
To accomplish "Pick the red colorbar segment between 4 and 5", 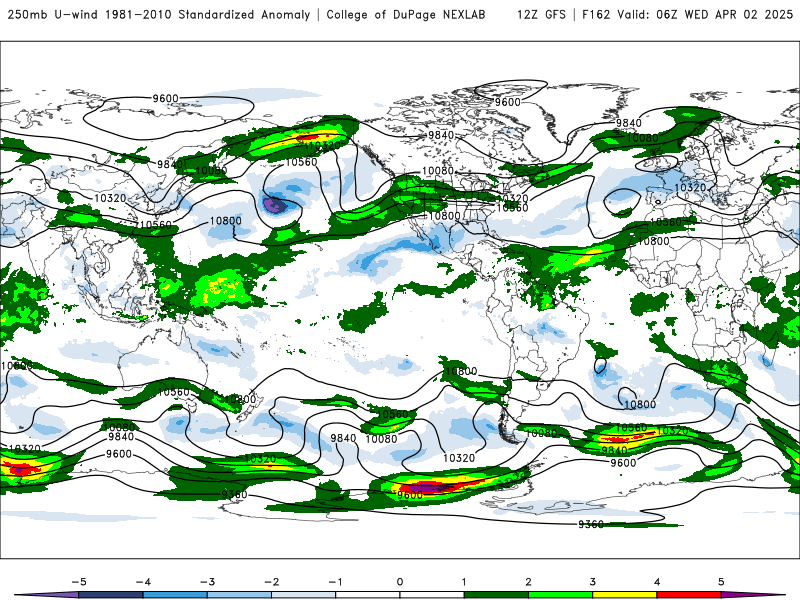I will pos(689,595).
